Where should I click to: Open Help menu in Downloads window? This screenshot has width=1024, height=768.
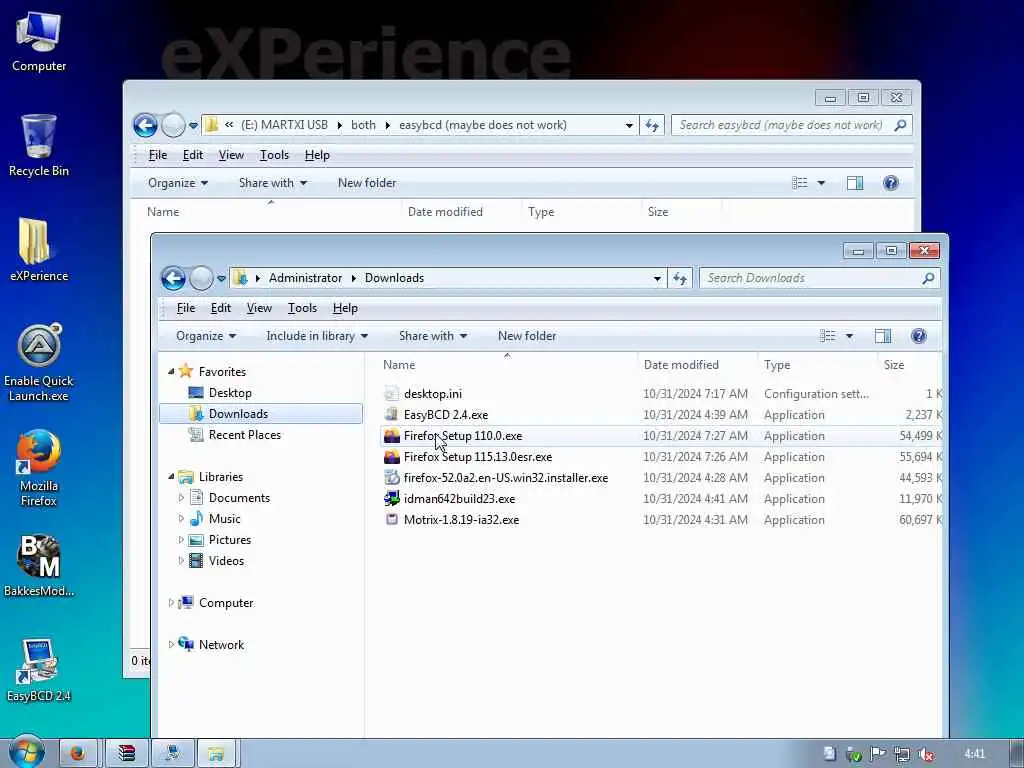345,308
